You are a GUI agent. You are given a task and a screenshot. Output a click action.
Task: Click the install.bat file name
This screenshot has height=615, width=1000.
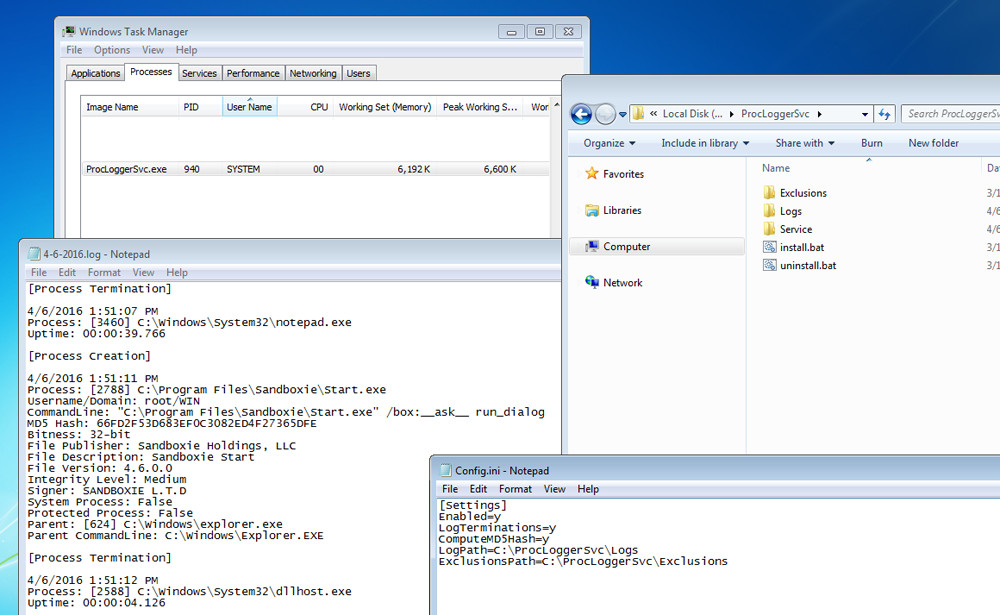(x=802, y=247)
